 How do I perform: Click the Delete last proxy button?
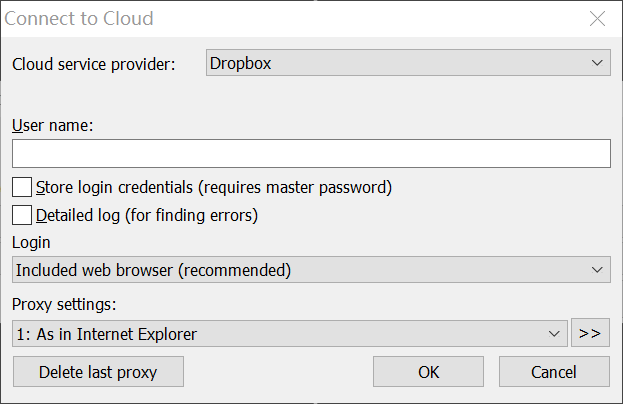click(x=98, y=372)
